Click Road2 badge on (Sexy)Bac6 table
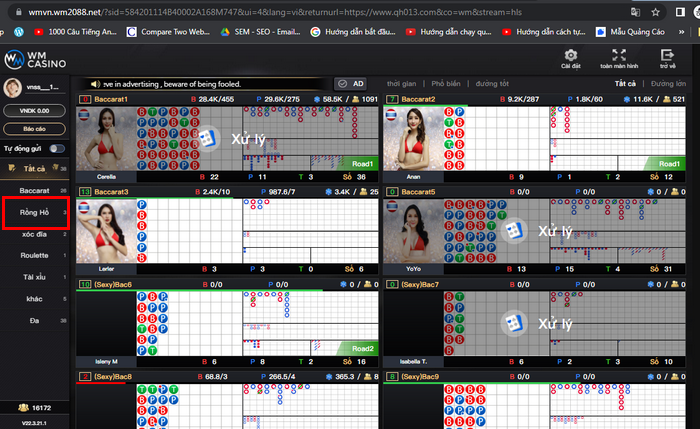Image resolution: width=700 pixels, height=429 pixels. pyautogui.click(x=359, y=349)
